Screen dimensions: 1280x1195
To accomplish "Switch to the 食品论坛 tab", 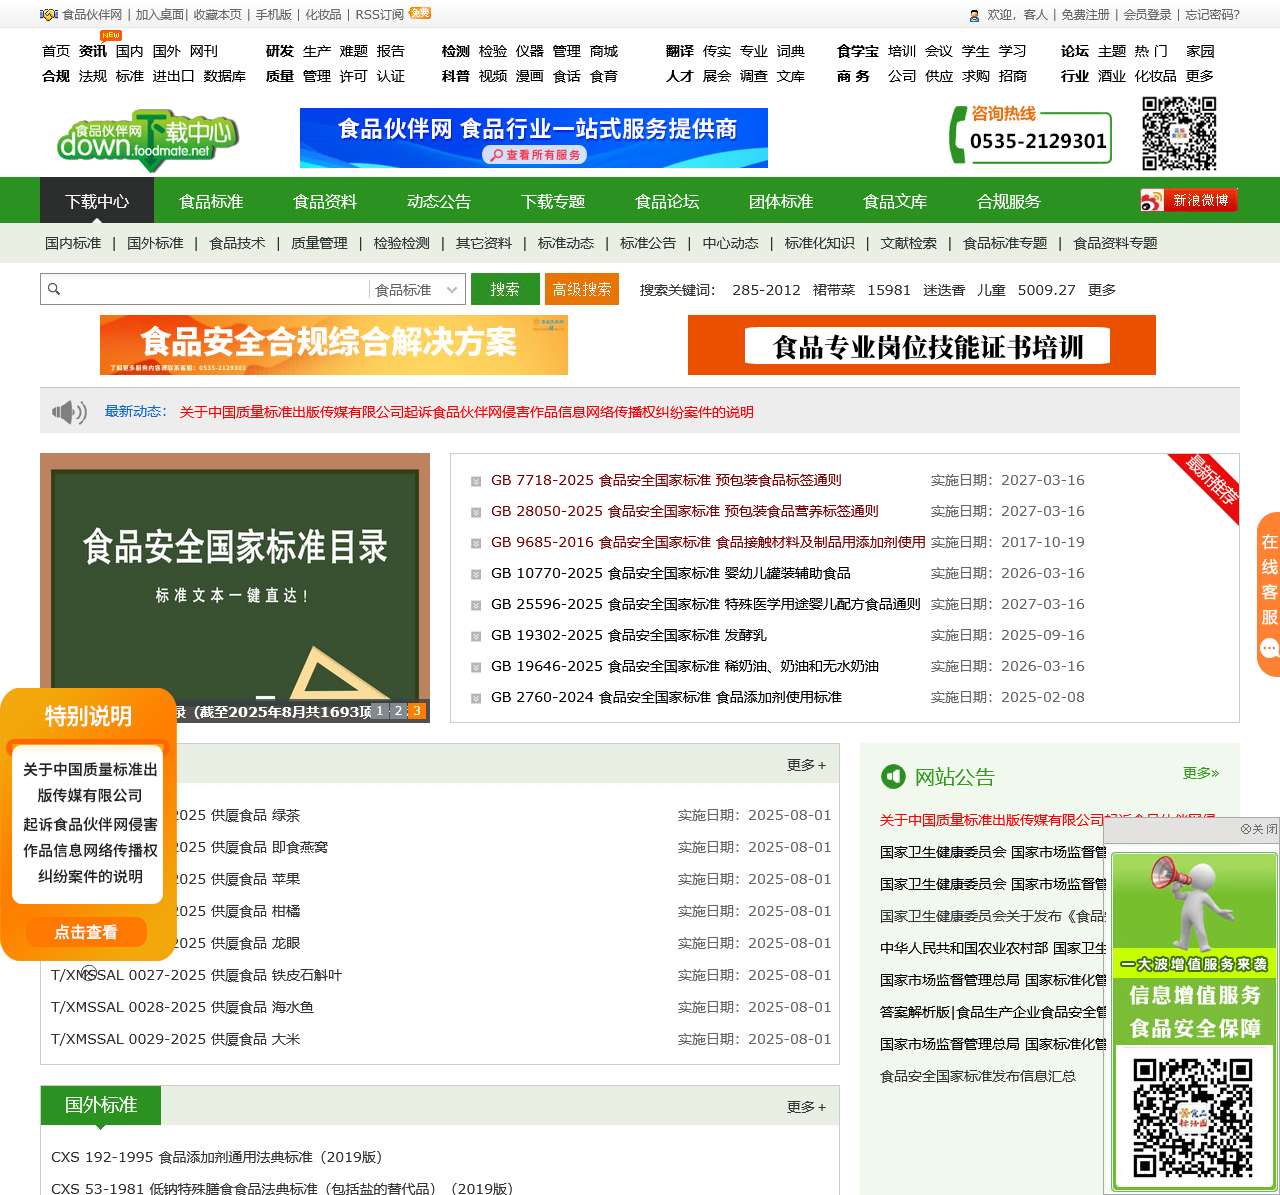I will pos(667,200).
